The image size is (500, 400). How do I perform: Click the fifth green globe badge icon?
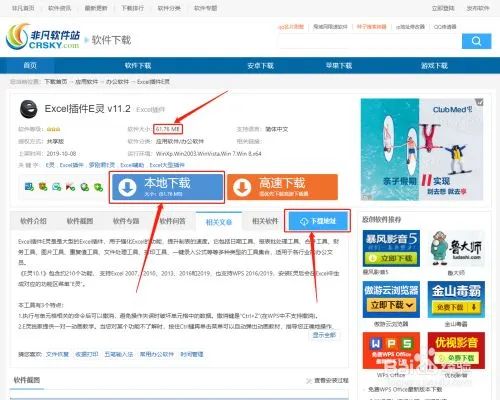tap(84, 187)
